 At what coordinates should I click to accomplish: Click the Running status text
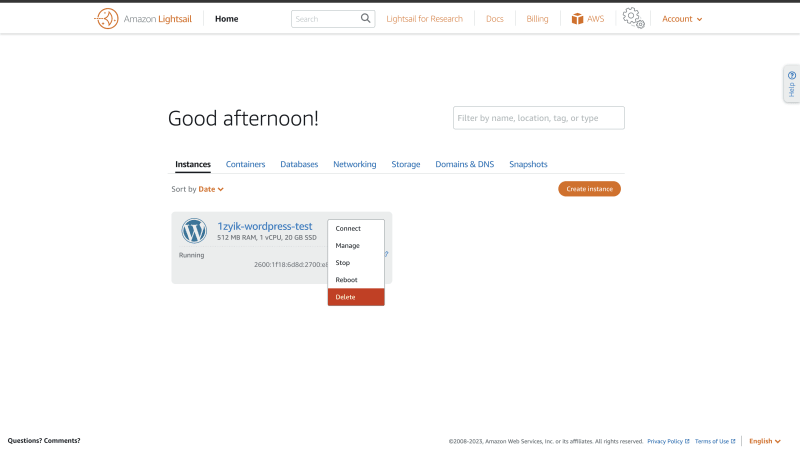[191, 255]
